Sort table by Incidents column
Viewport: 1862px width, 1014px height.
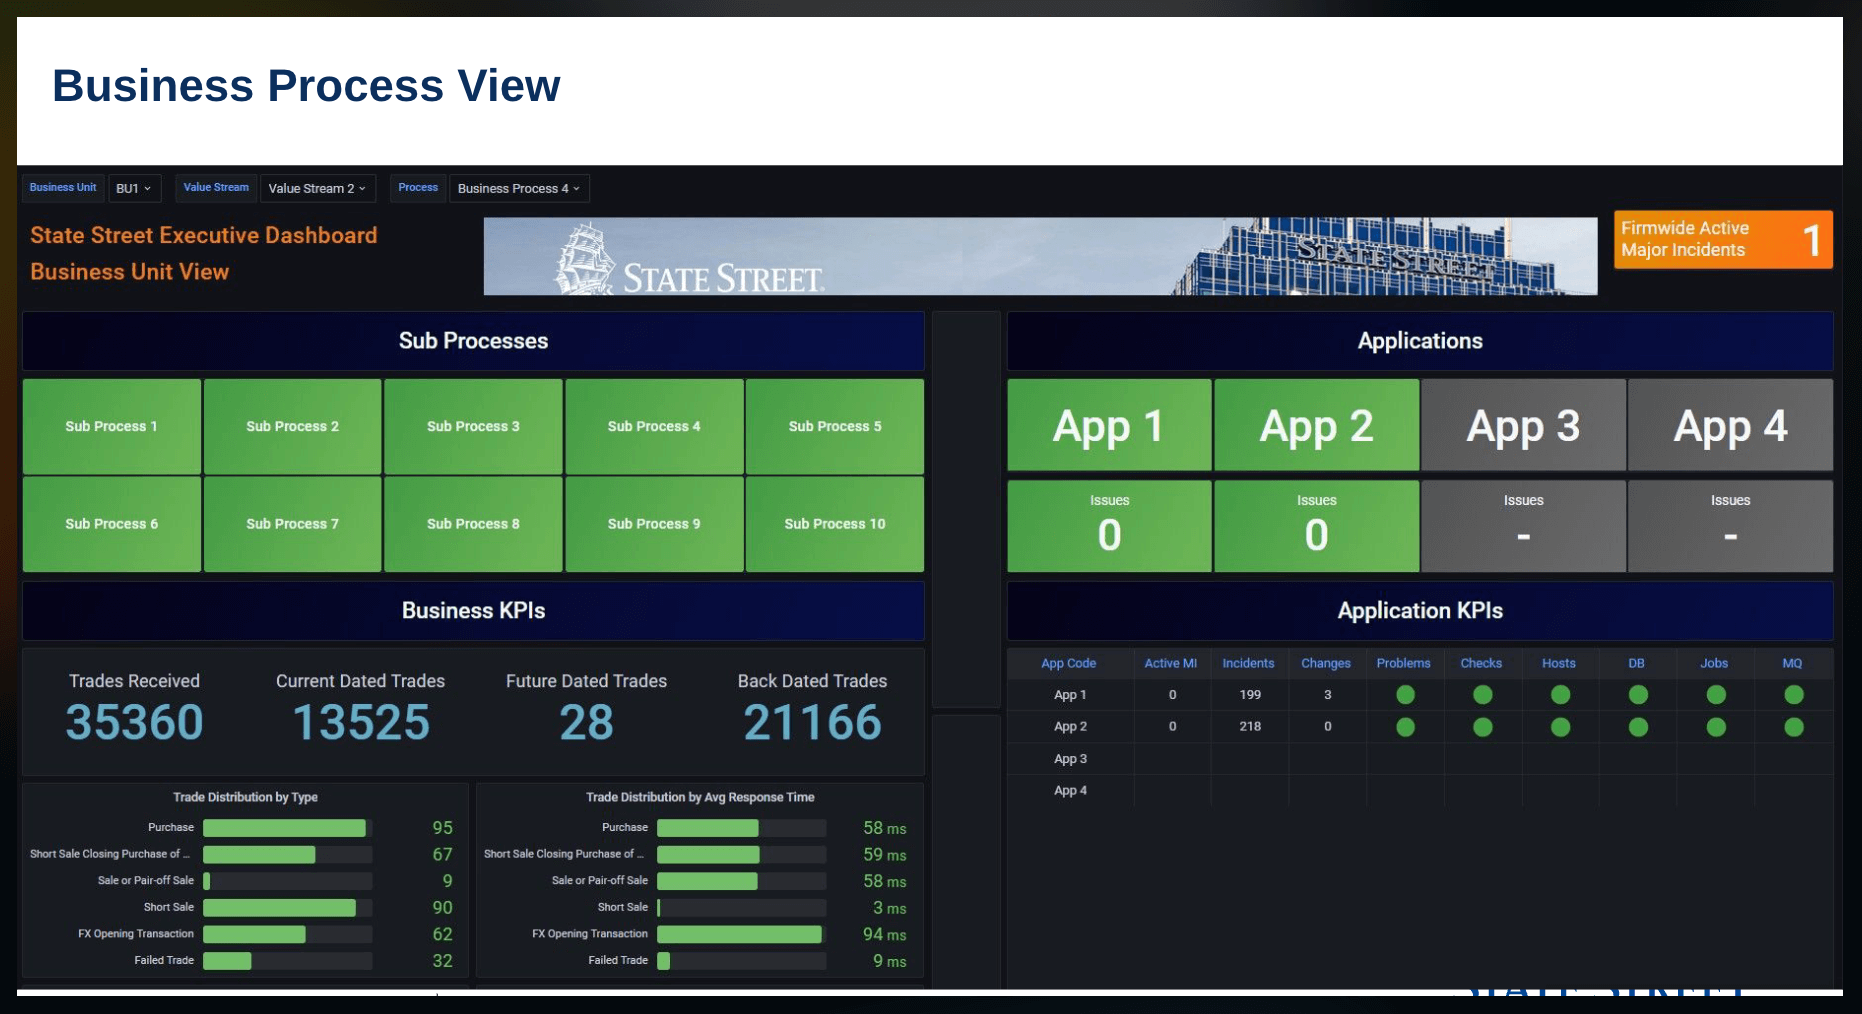(1248, 663)
